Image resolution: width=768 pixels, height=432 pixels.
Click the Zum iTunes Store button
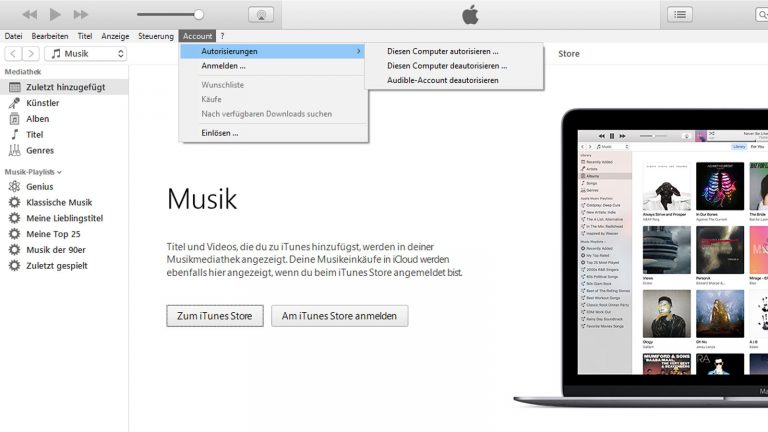coord(215,316)
